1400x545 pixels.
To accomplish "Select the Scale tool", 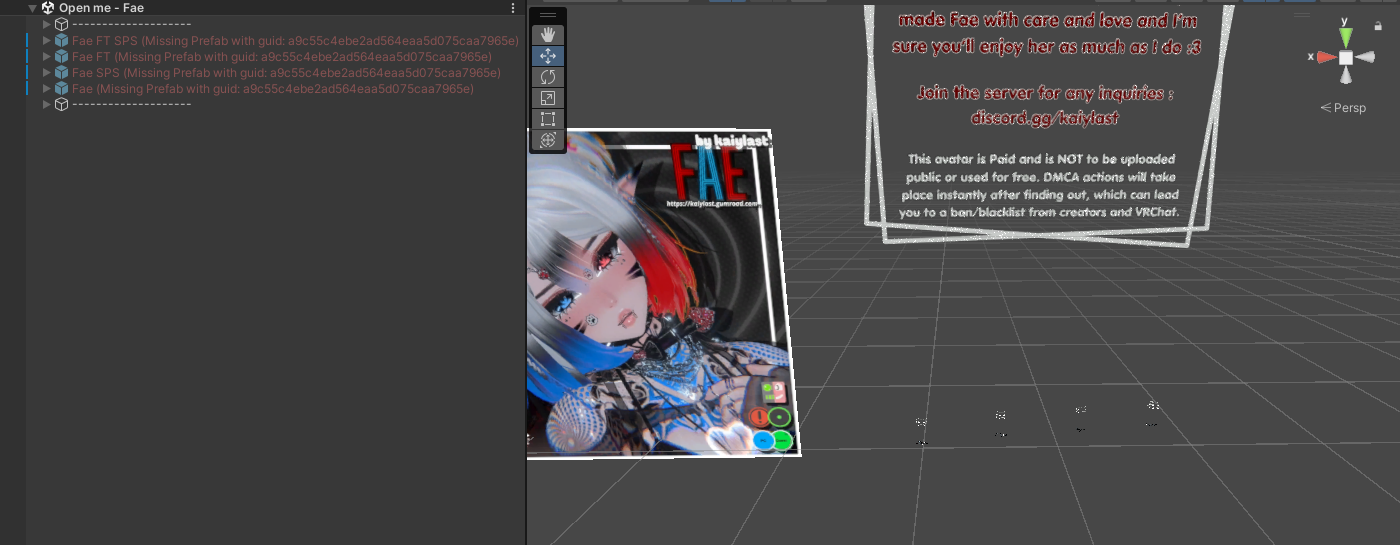I will (x=548, y=98).
